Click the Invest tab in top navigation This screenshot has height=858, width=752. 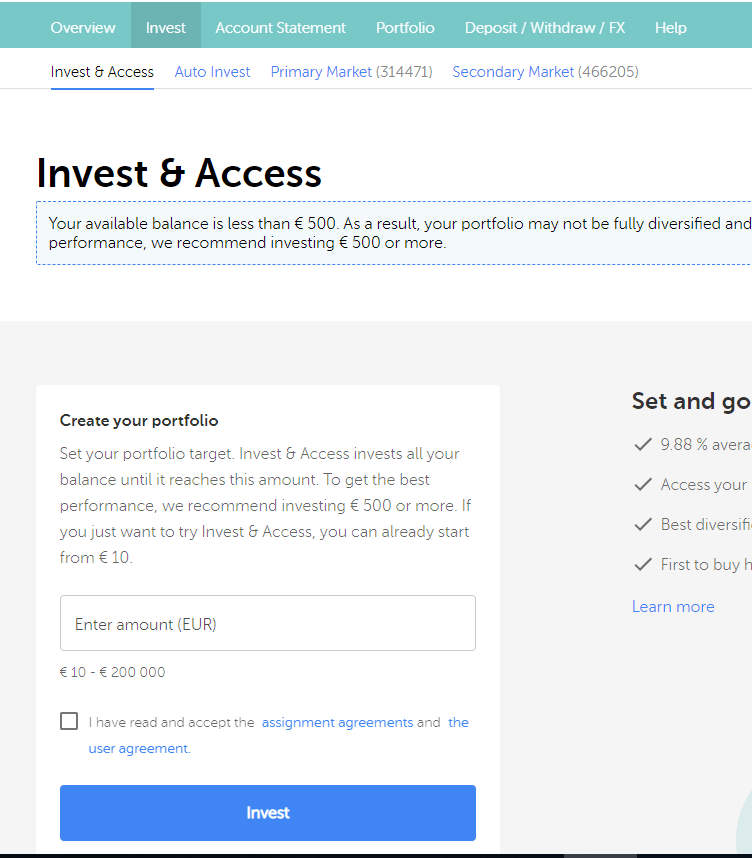pyautogui.click(x=166, y=27)
